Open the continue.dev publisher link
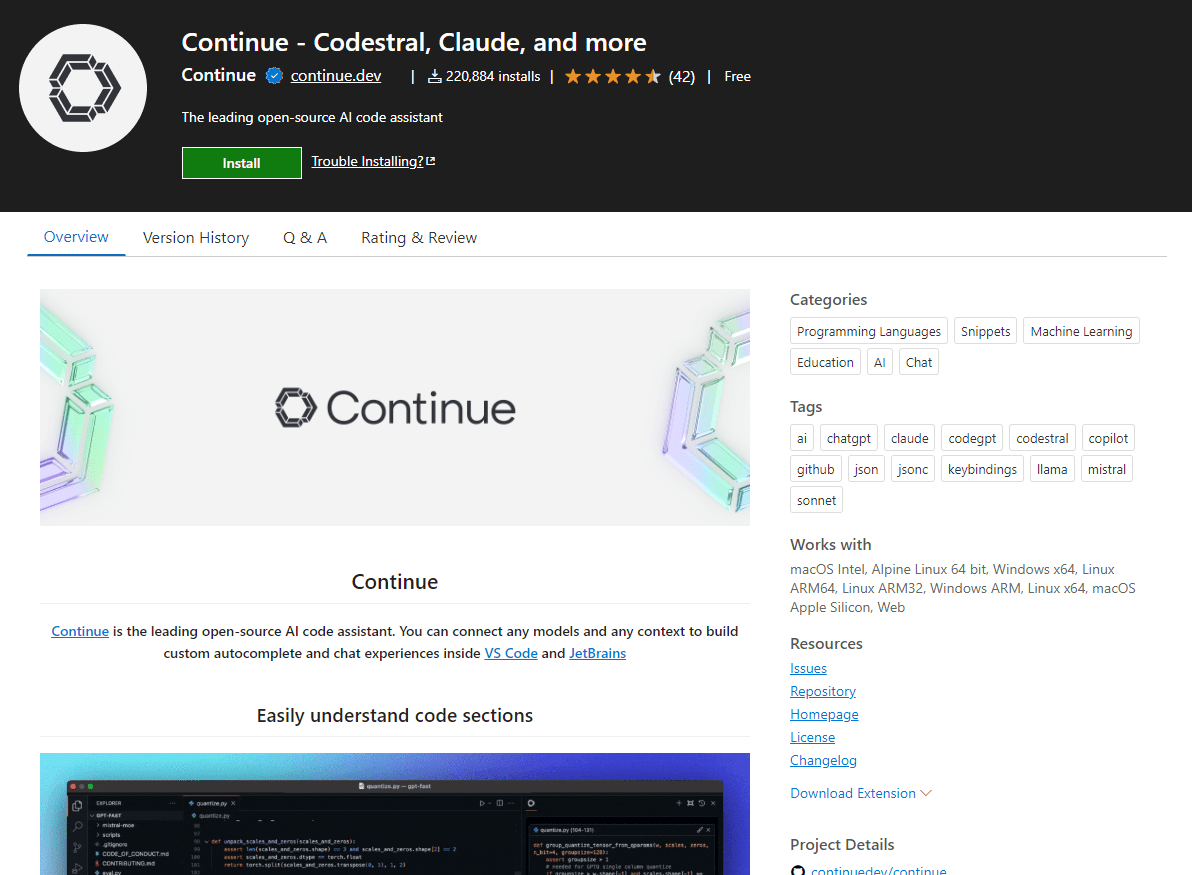 (x=336, y=76)
